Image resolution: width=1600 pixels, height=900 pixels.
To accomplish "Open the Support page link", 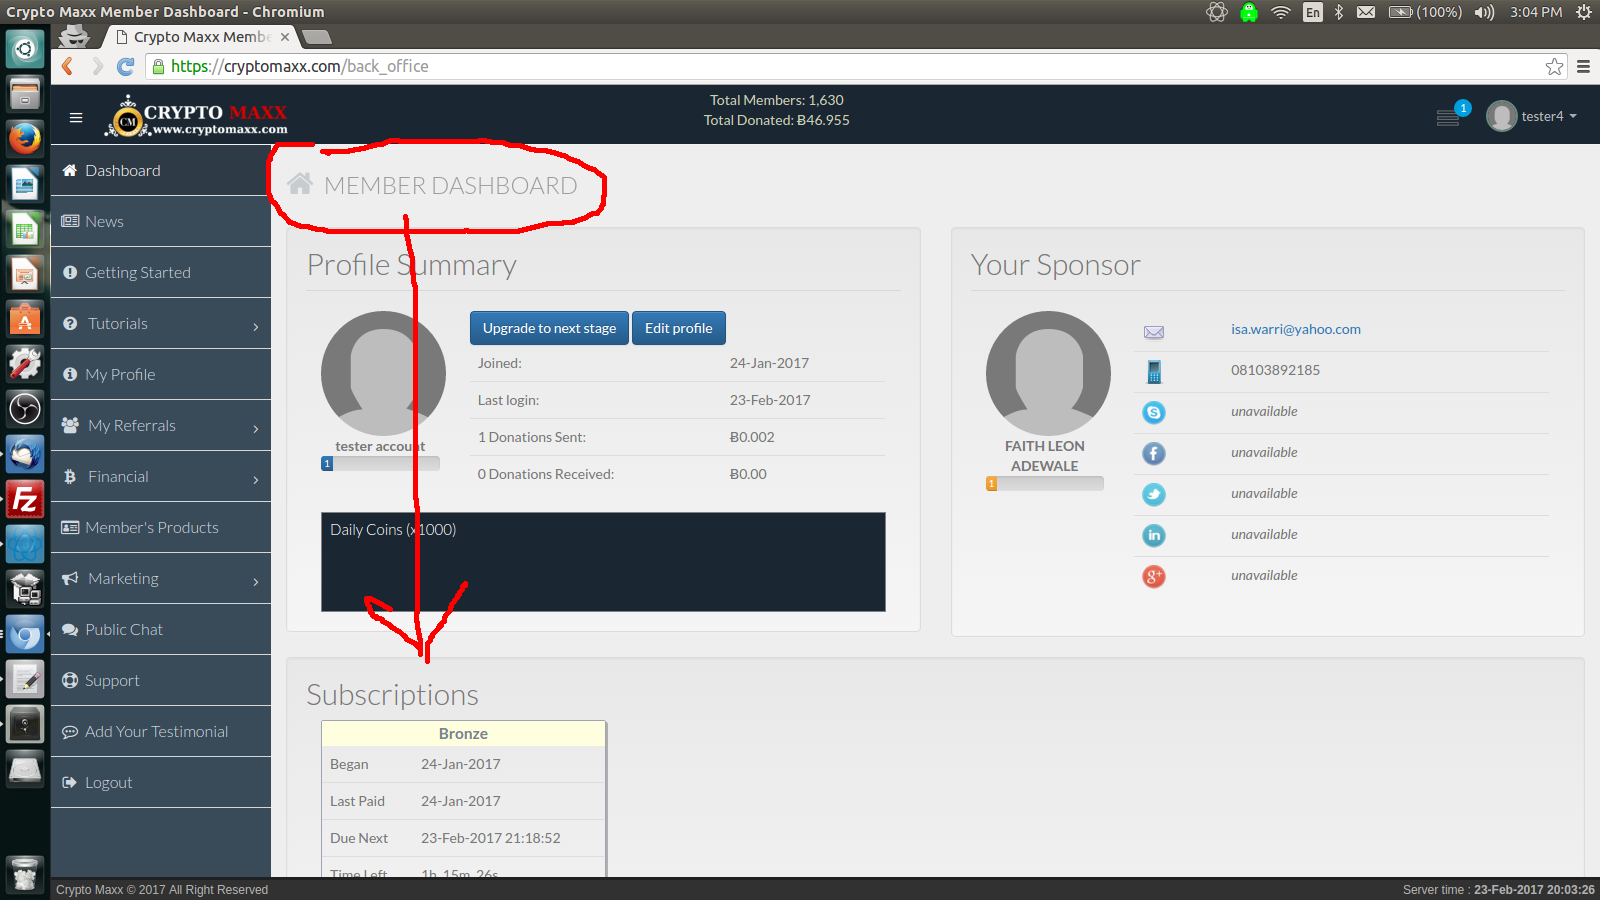I will coord(161,680).
